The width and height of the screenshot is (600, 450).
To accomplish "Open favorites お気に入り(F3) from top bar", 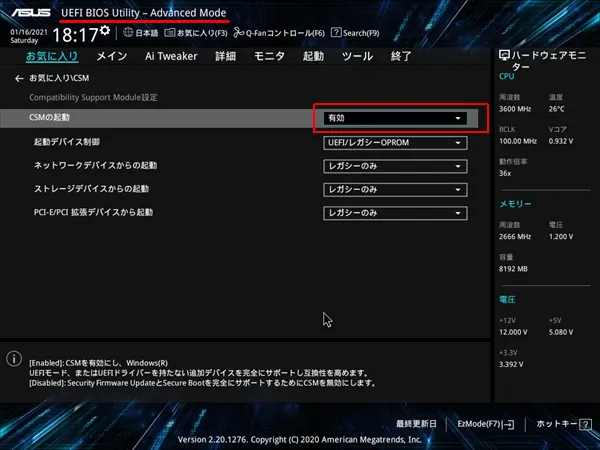I will pos(196,33).
